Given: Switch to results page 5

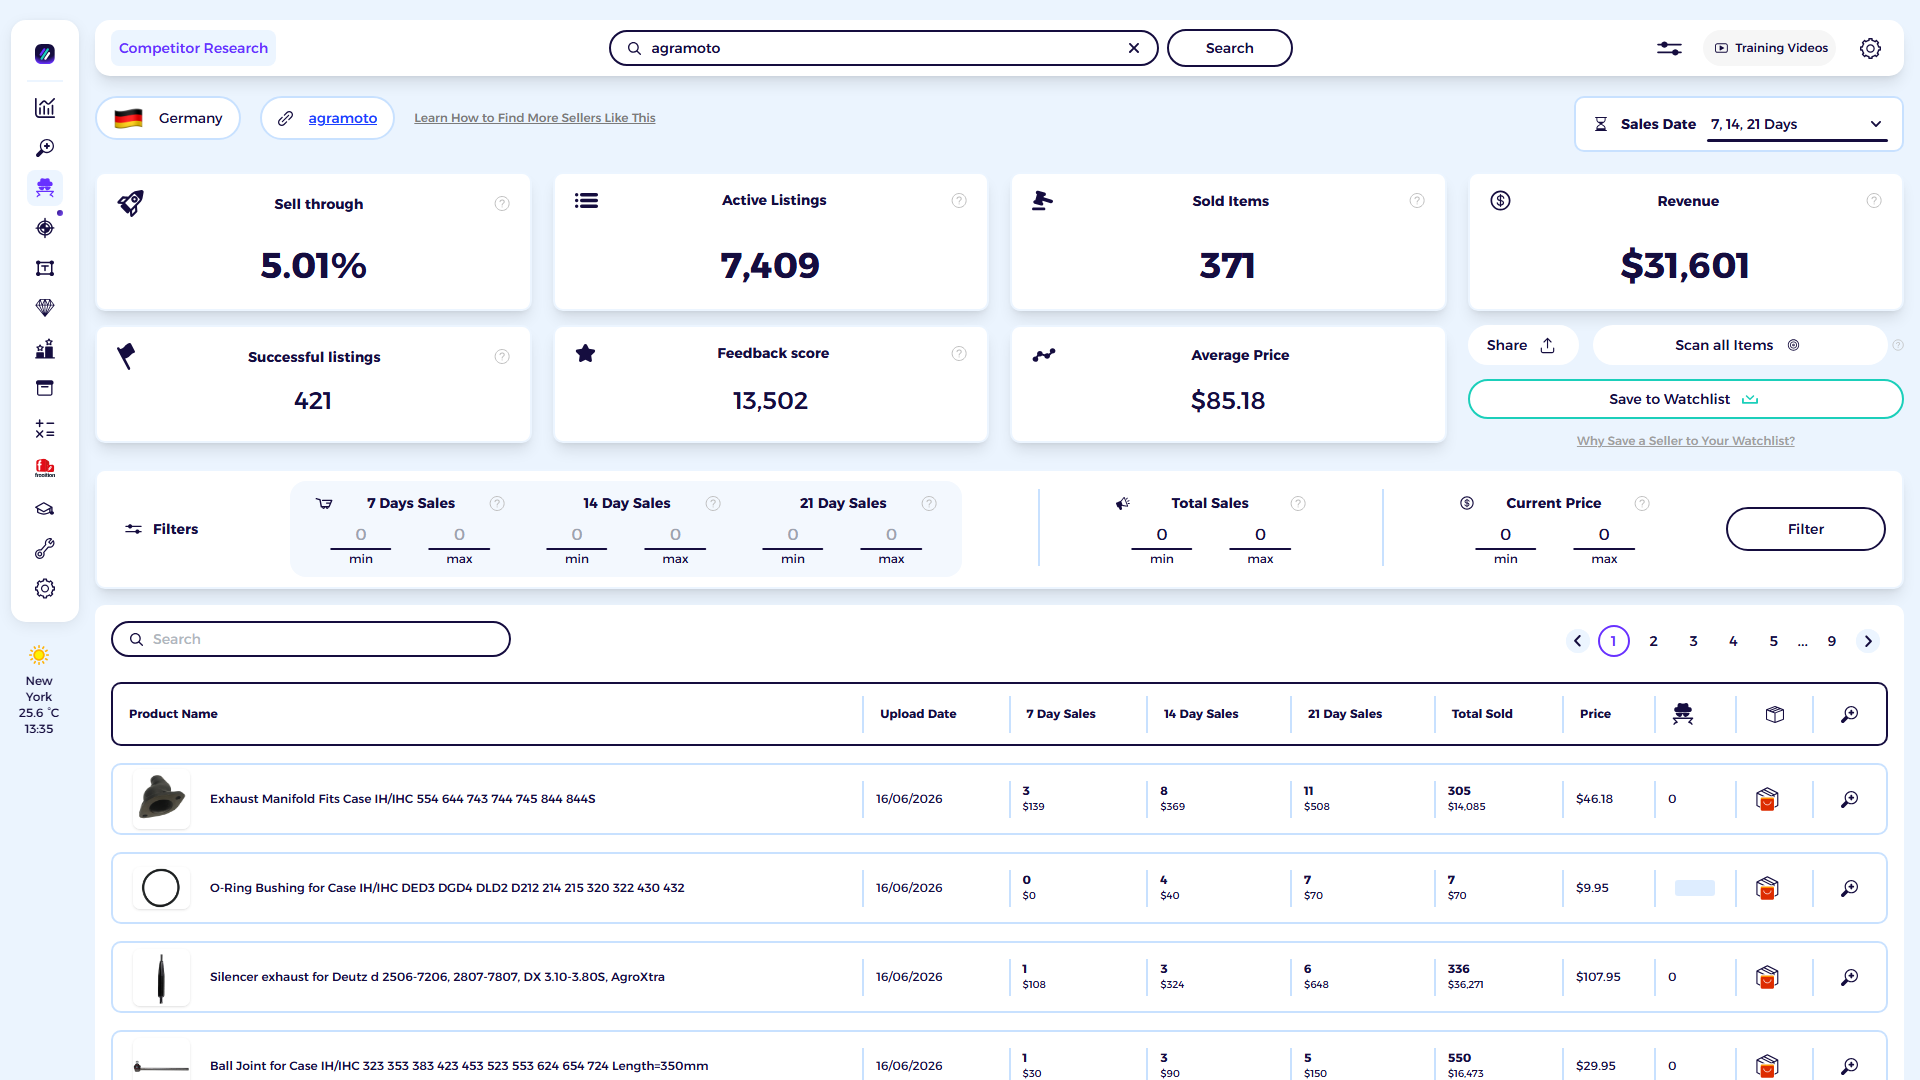Looking at the screenshot, I should pos(1773,641).
